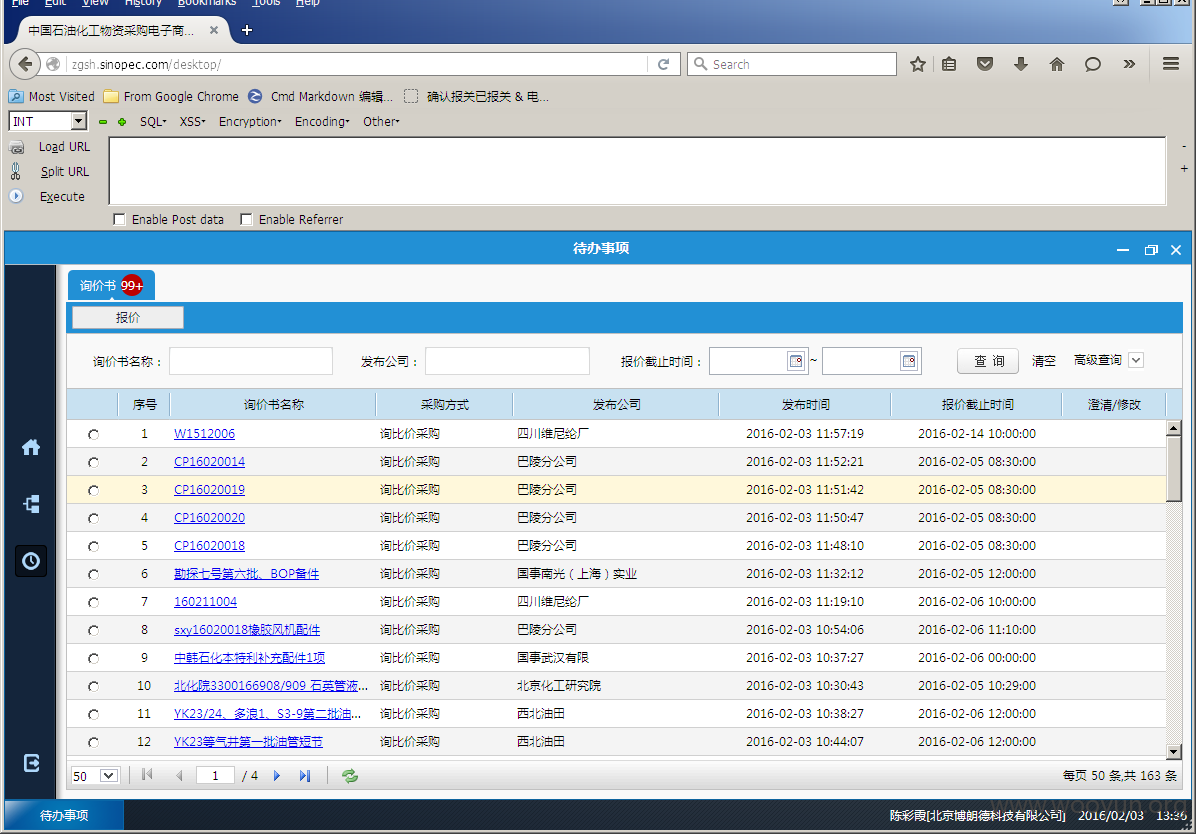The image size is (1196, 834).
Task: Click the HackBar green minus icon
Action: (x=103, y=122)
